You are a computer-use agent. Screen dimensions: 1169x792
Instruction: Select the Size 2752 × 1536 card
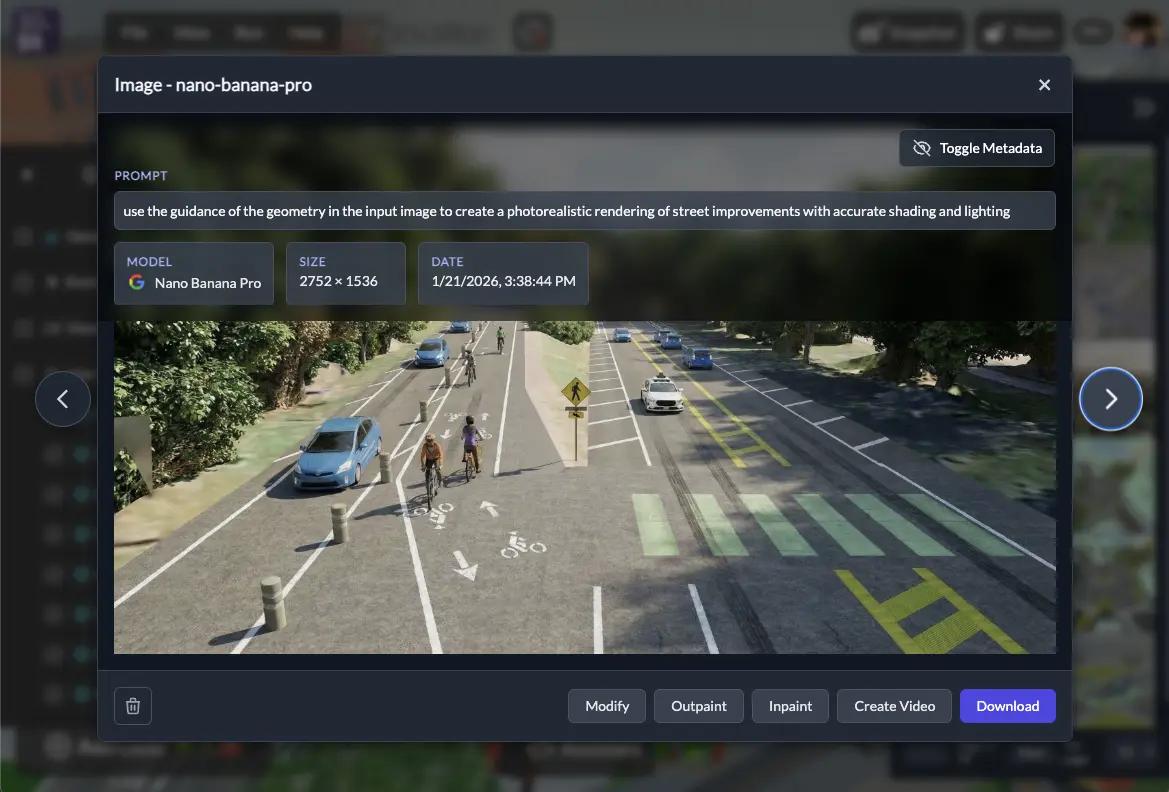[x=346, y=273]
